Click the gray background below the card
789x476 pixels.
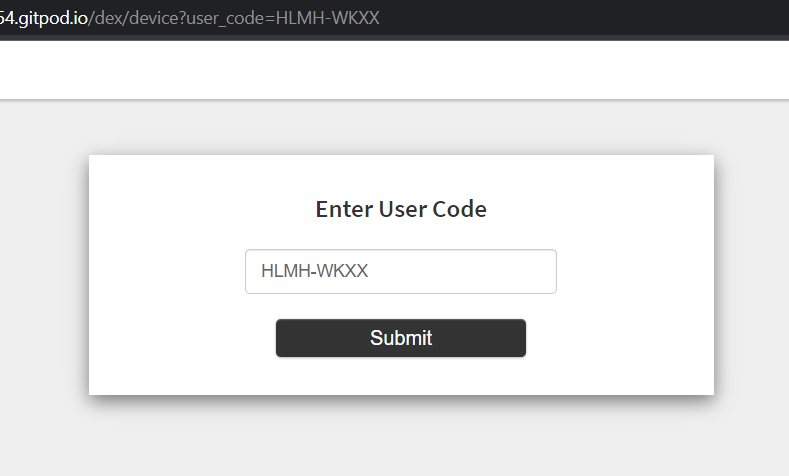coord(400,440)
